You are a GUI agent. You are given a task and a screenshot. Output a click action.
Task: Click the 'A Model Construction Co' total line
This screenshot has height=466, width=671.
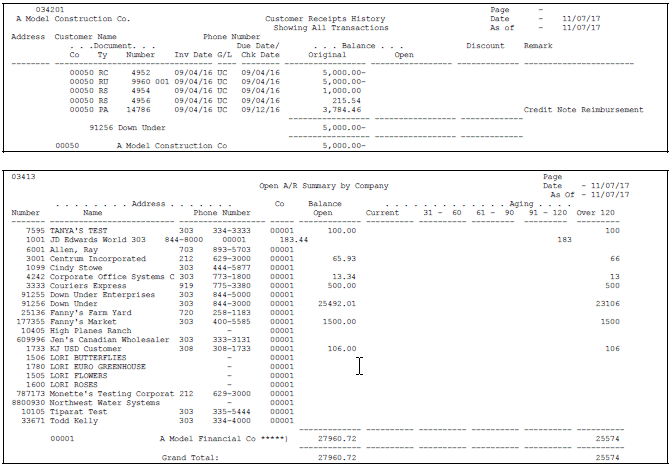(x=172, y=146)
